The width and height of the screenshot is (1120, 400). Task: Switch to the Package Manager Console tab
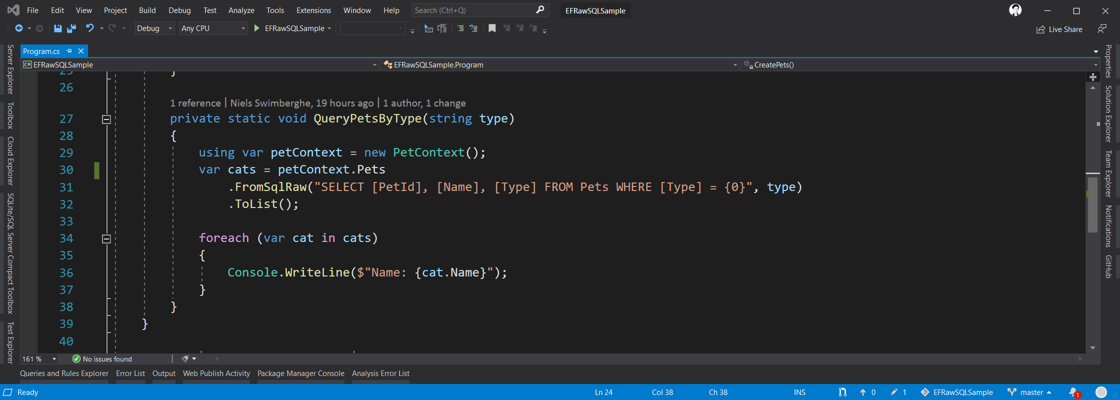(x=300, y=374)
